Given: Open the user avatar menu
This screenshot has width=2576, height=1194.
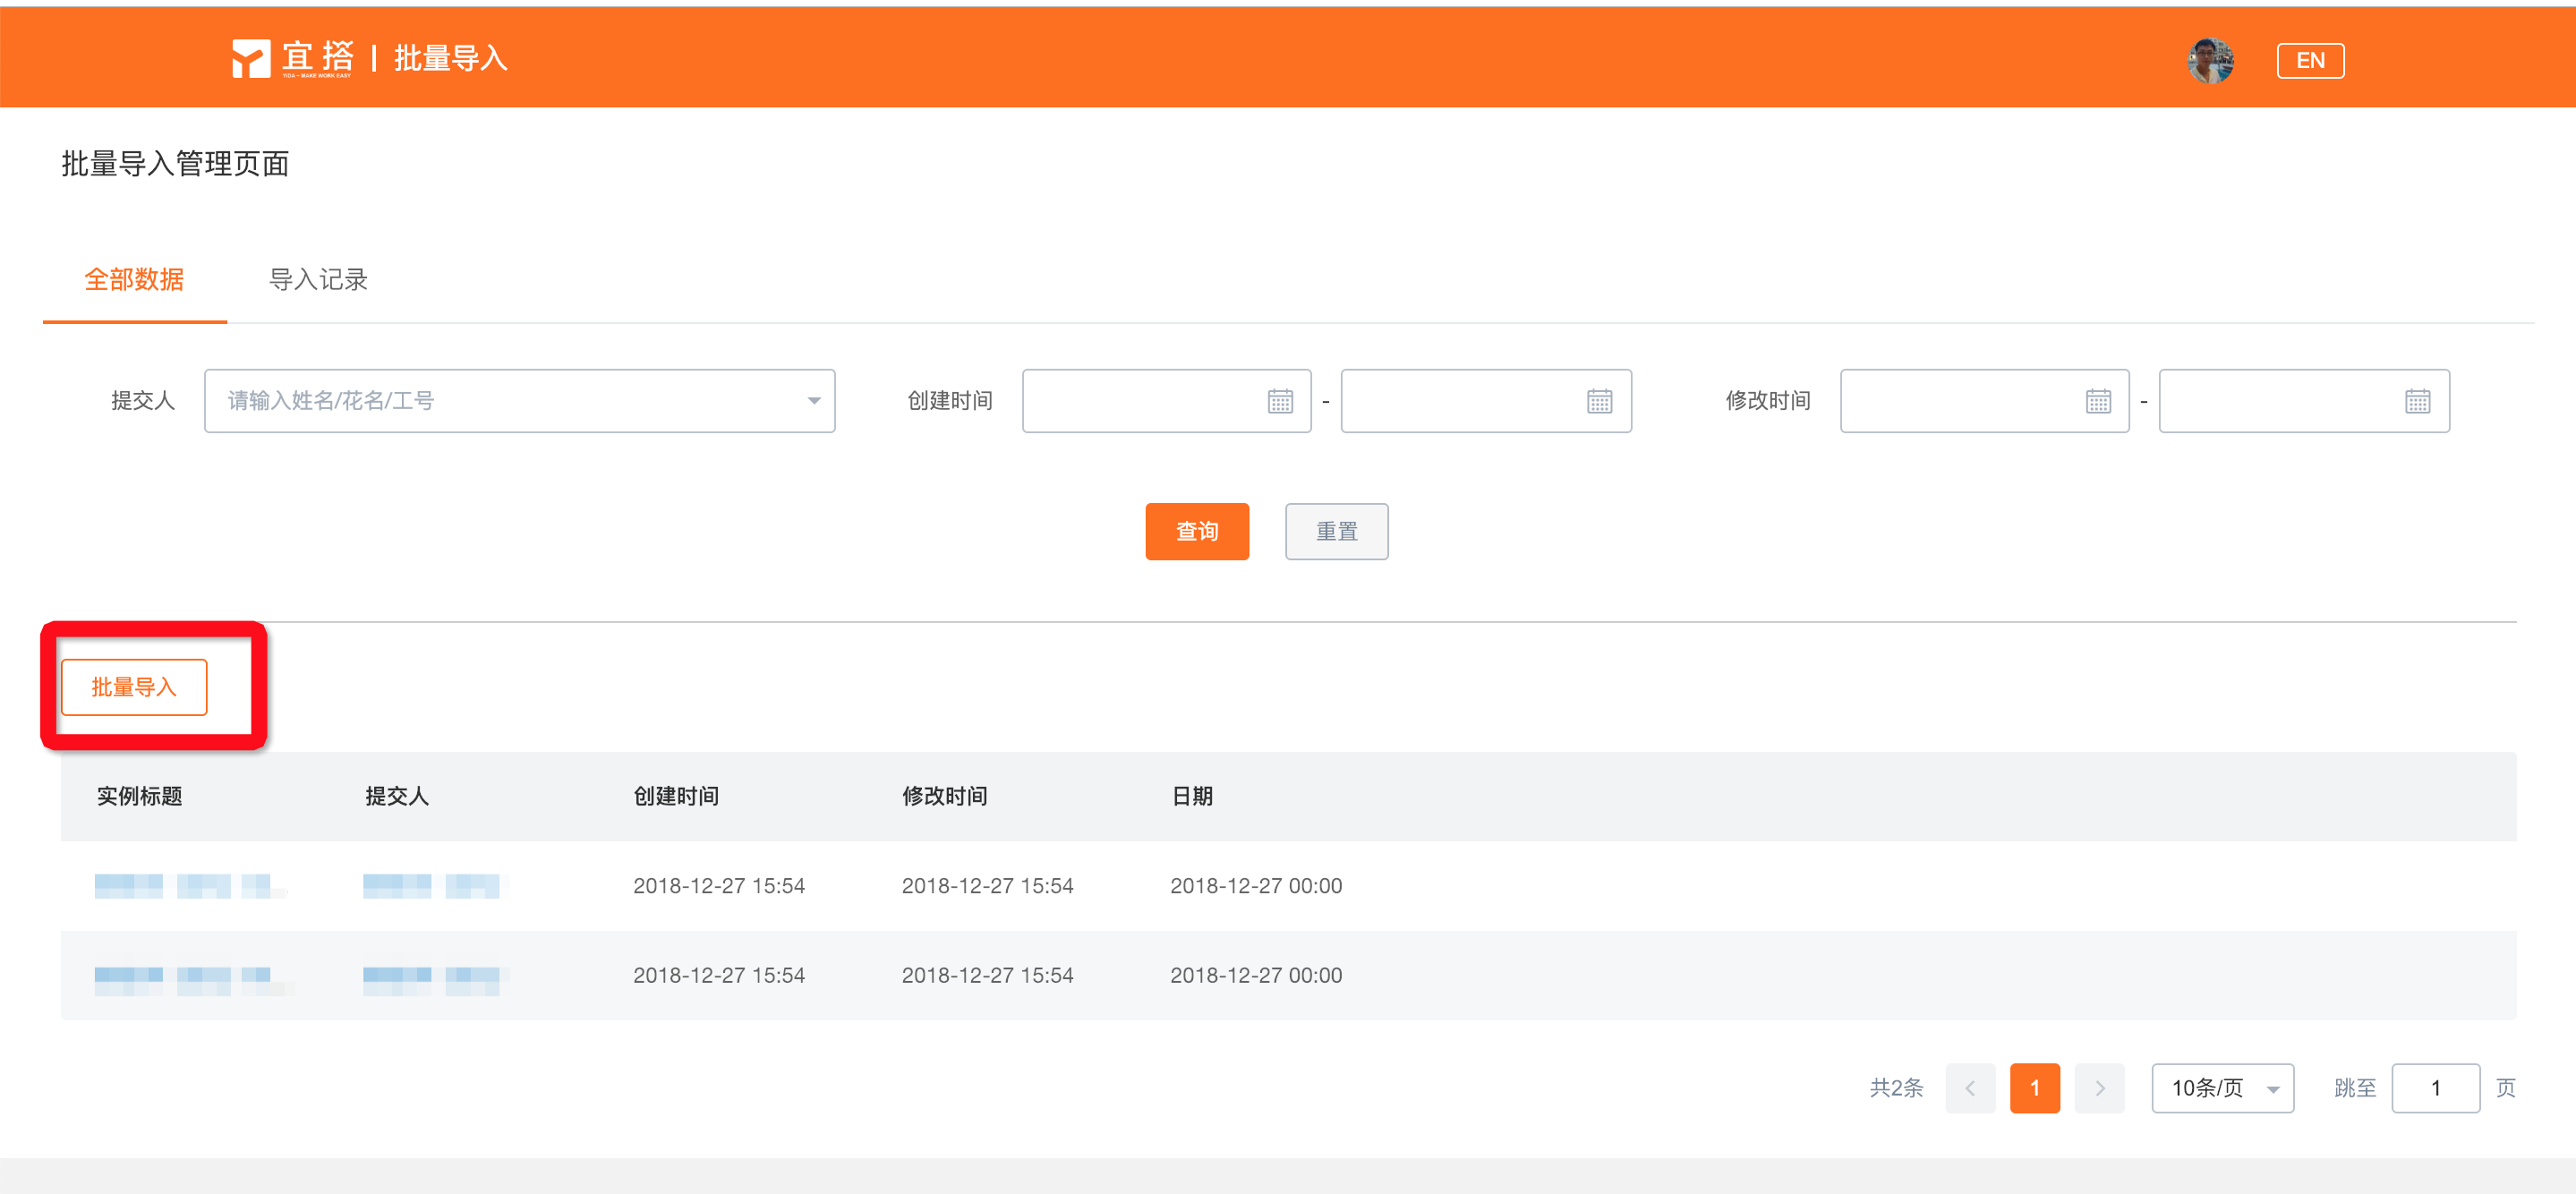Looking at the screenshot, I should click(2209, 61).
